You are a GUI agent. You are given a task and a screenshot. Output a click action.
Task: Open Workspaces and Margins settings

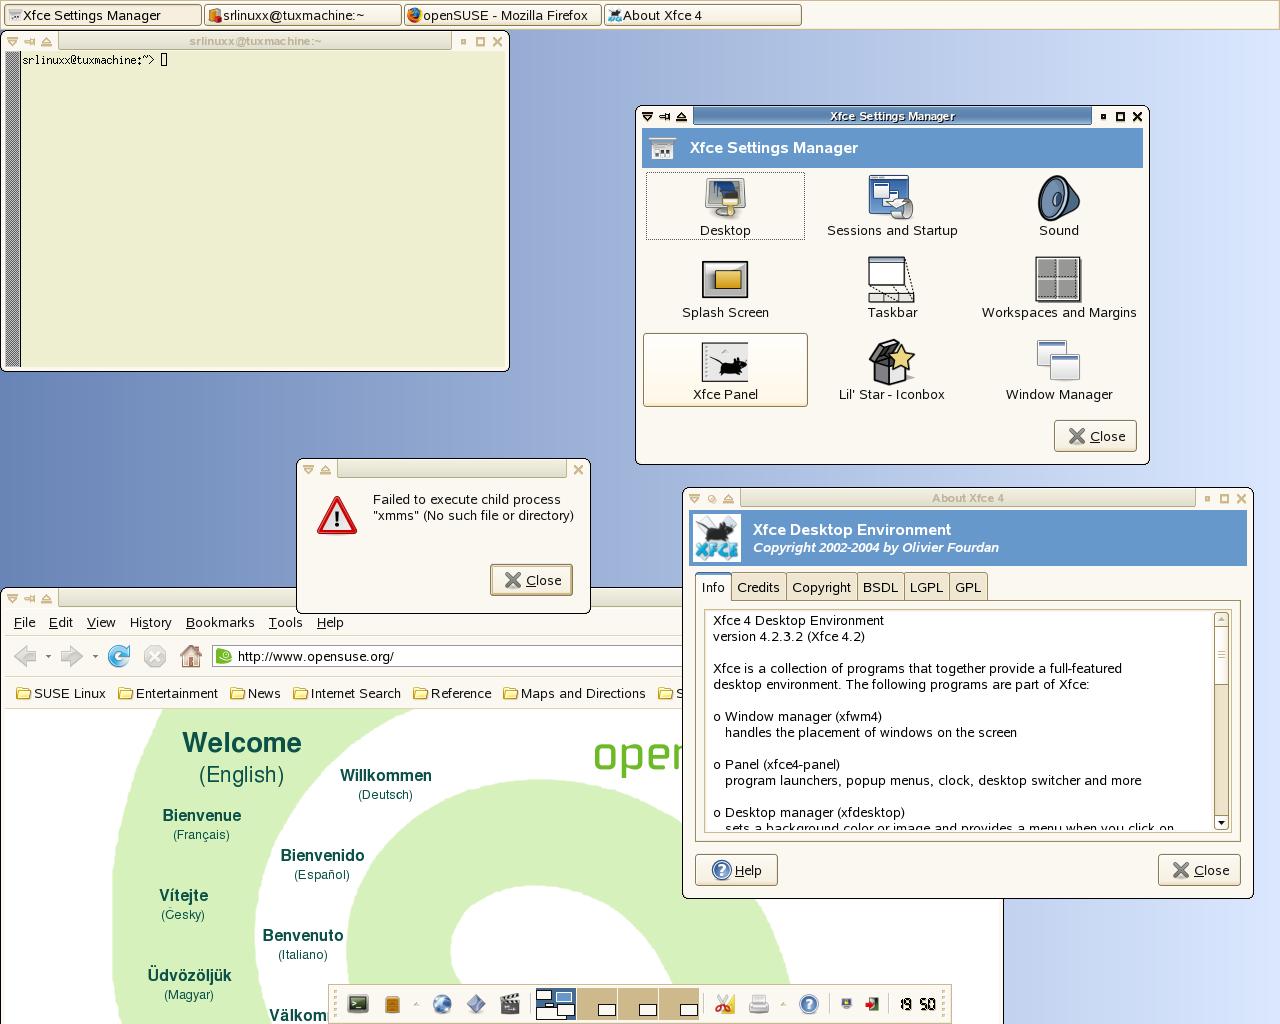pos(1059,288)
